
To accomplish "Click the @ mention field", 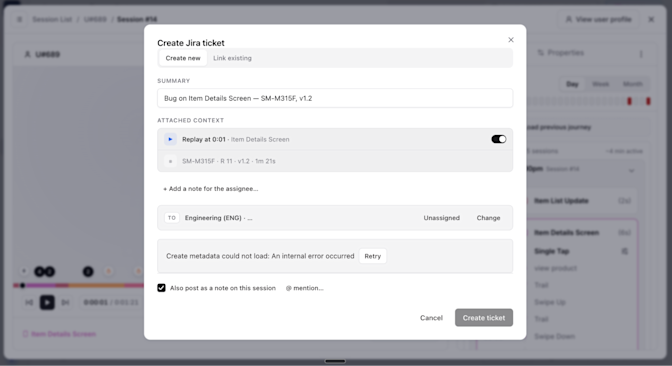I will coord(304,288).
